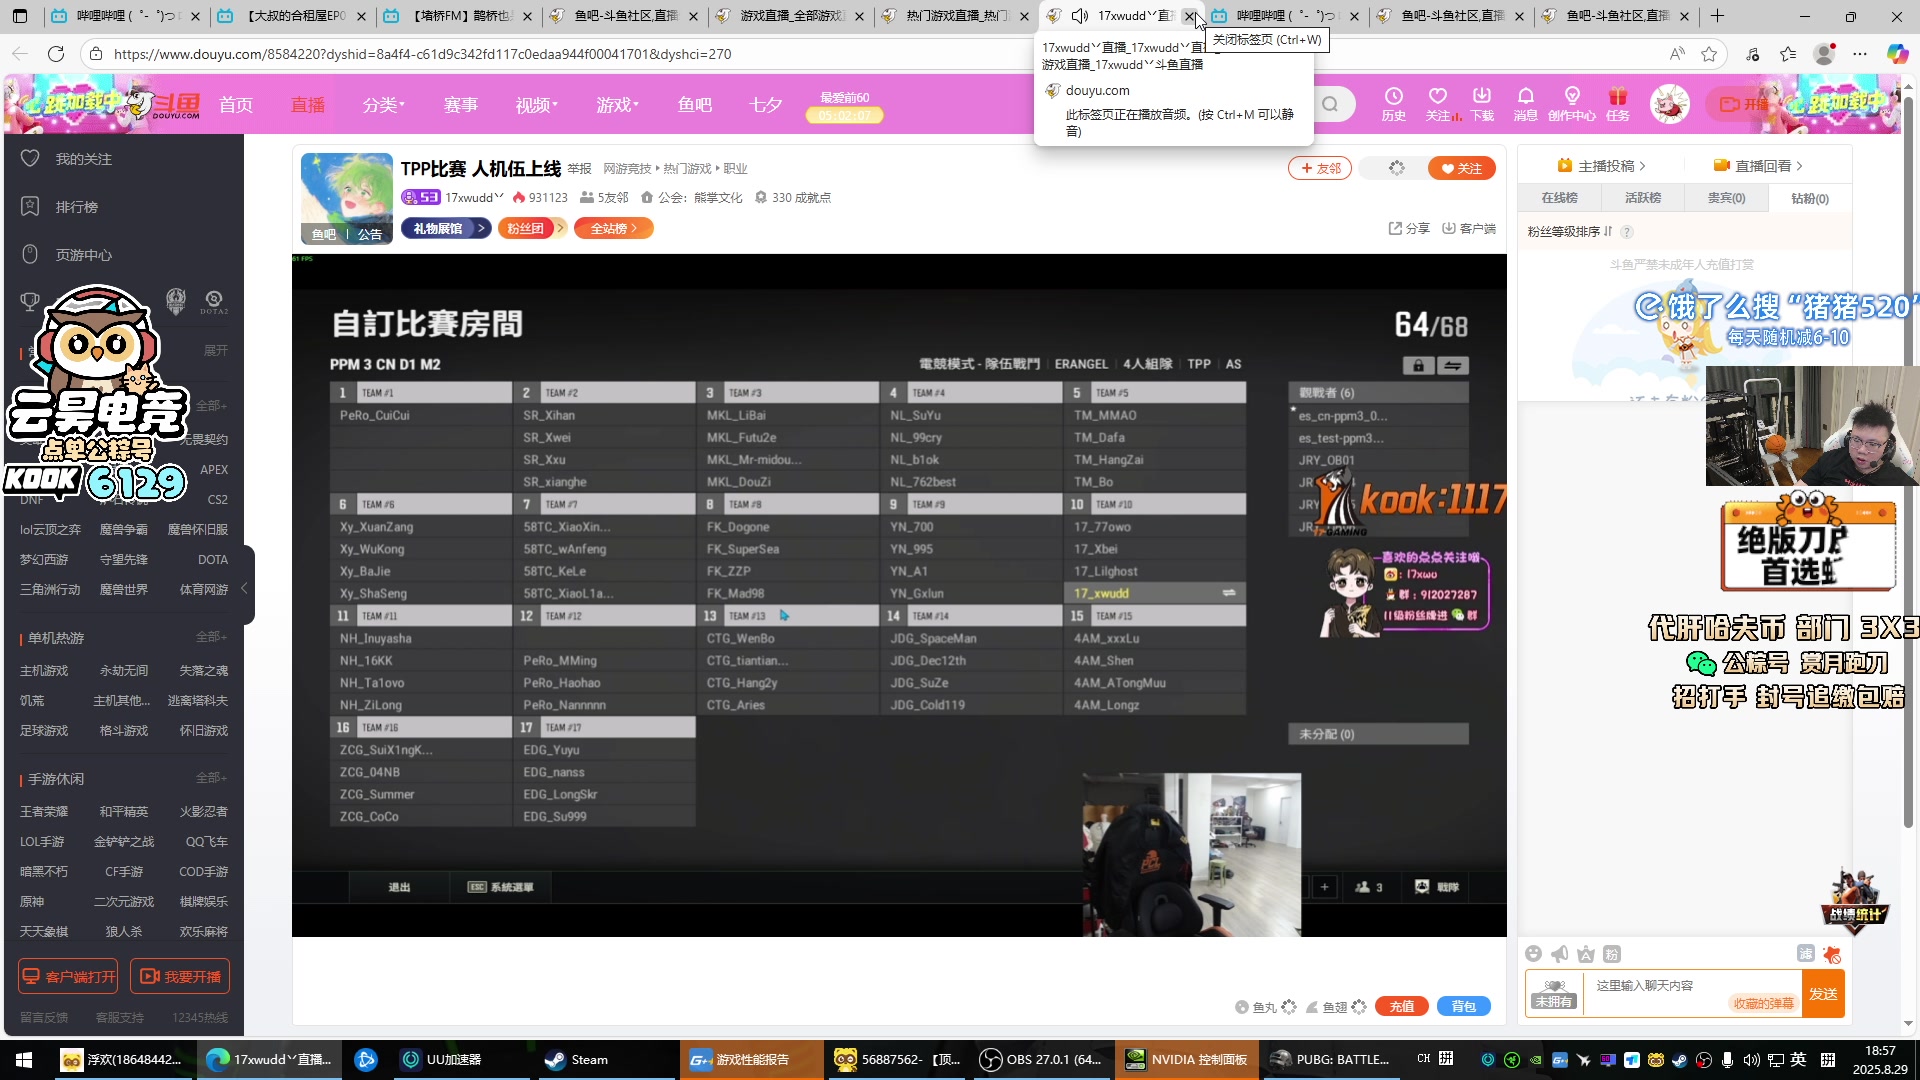Image resolution: width=1920 pixels, height=1080 pixels.
Task: Expand 礼物展馆 arrow button
Action: [x=446, y=229]
